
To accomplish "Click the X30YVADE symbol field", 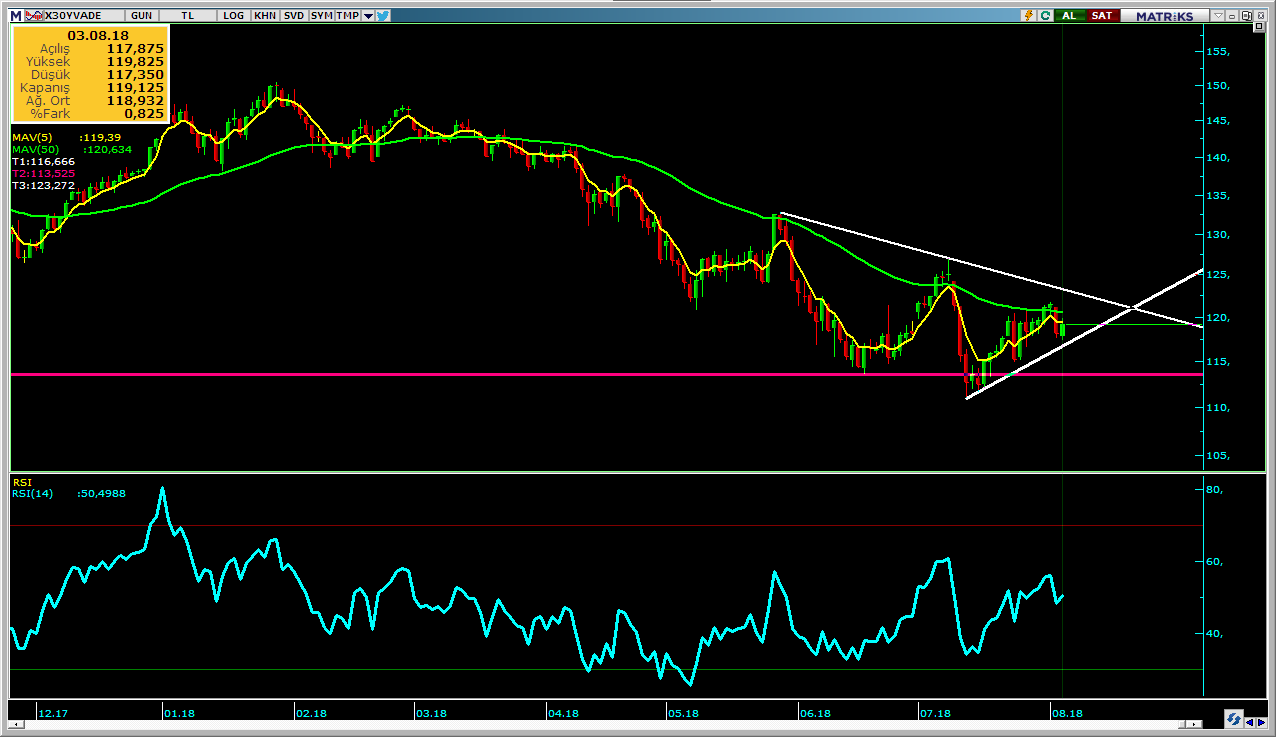I will pos(84,15).
